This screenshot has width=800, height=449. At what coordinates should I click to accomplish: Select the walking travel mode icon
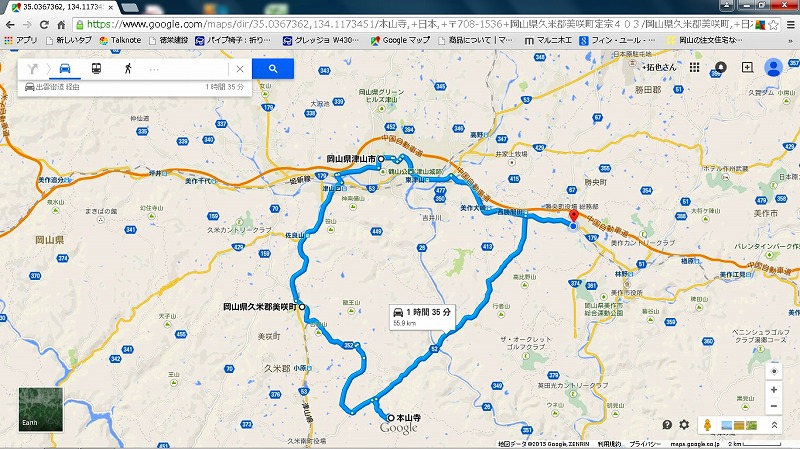click(x=128, y=68)
